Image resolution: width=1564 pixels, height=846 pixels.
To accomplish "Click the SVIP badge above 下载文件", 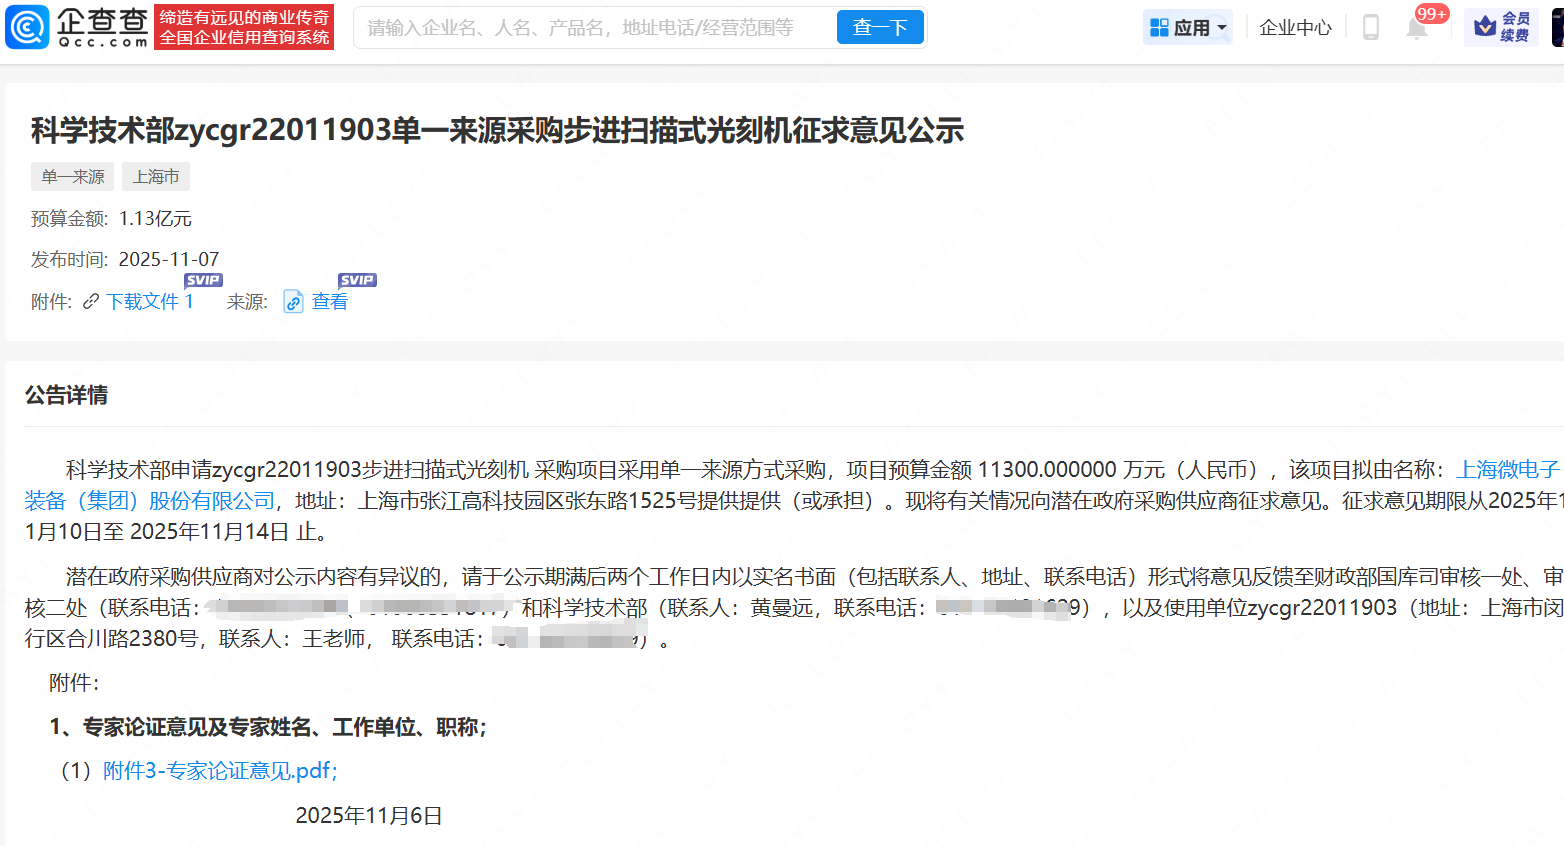I will pyautogui.click(x=203, y=280).
